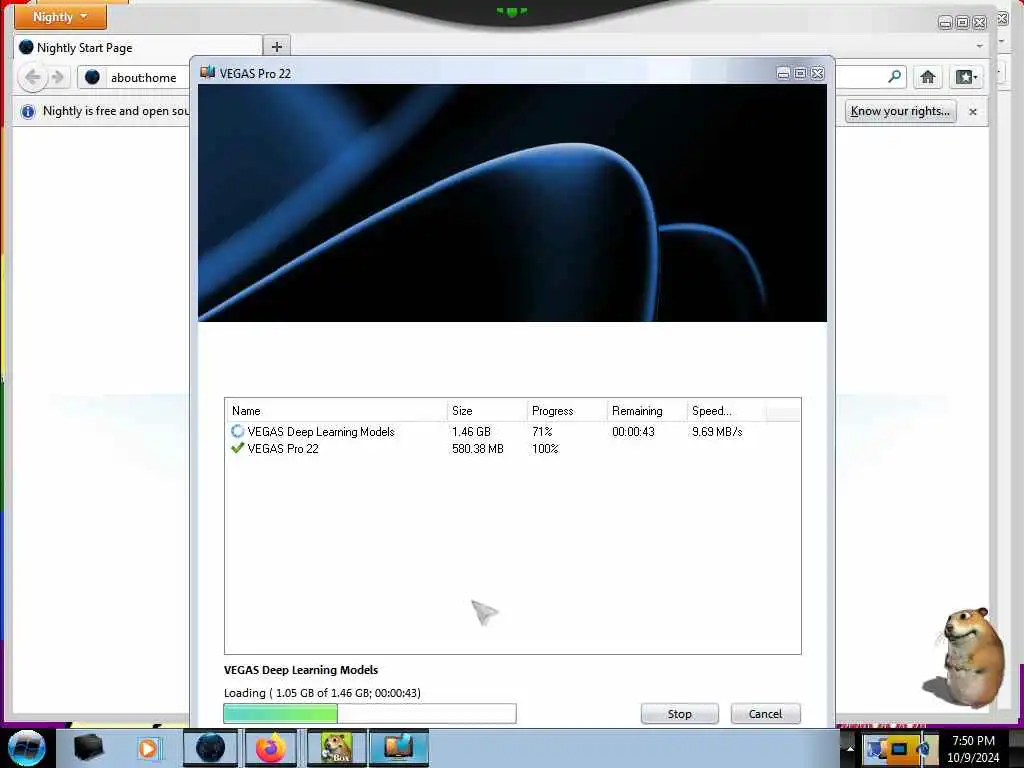The image size is (1024, 768).
Task: Open the black box taskbar icon
Action: [x=88, y=748]
